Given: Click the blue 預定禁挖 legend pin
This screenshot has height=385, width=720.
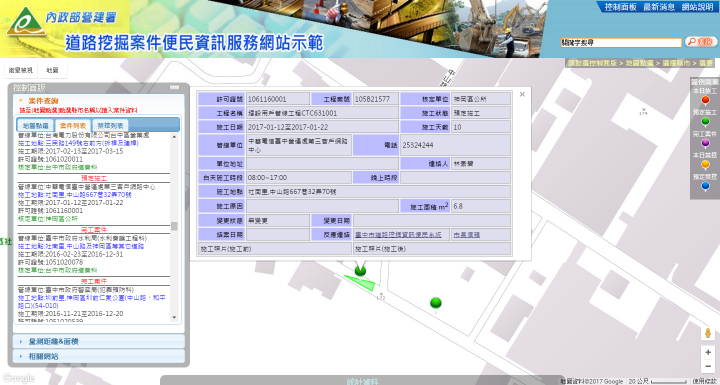Looking at the screenshot, I should (705, 187).
